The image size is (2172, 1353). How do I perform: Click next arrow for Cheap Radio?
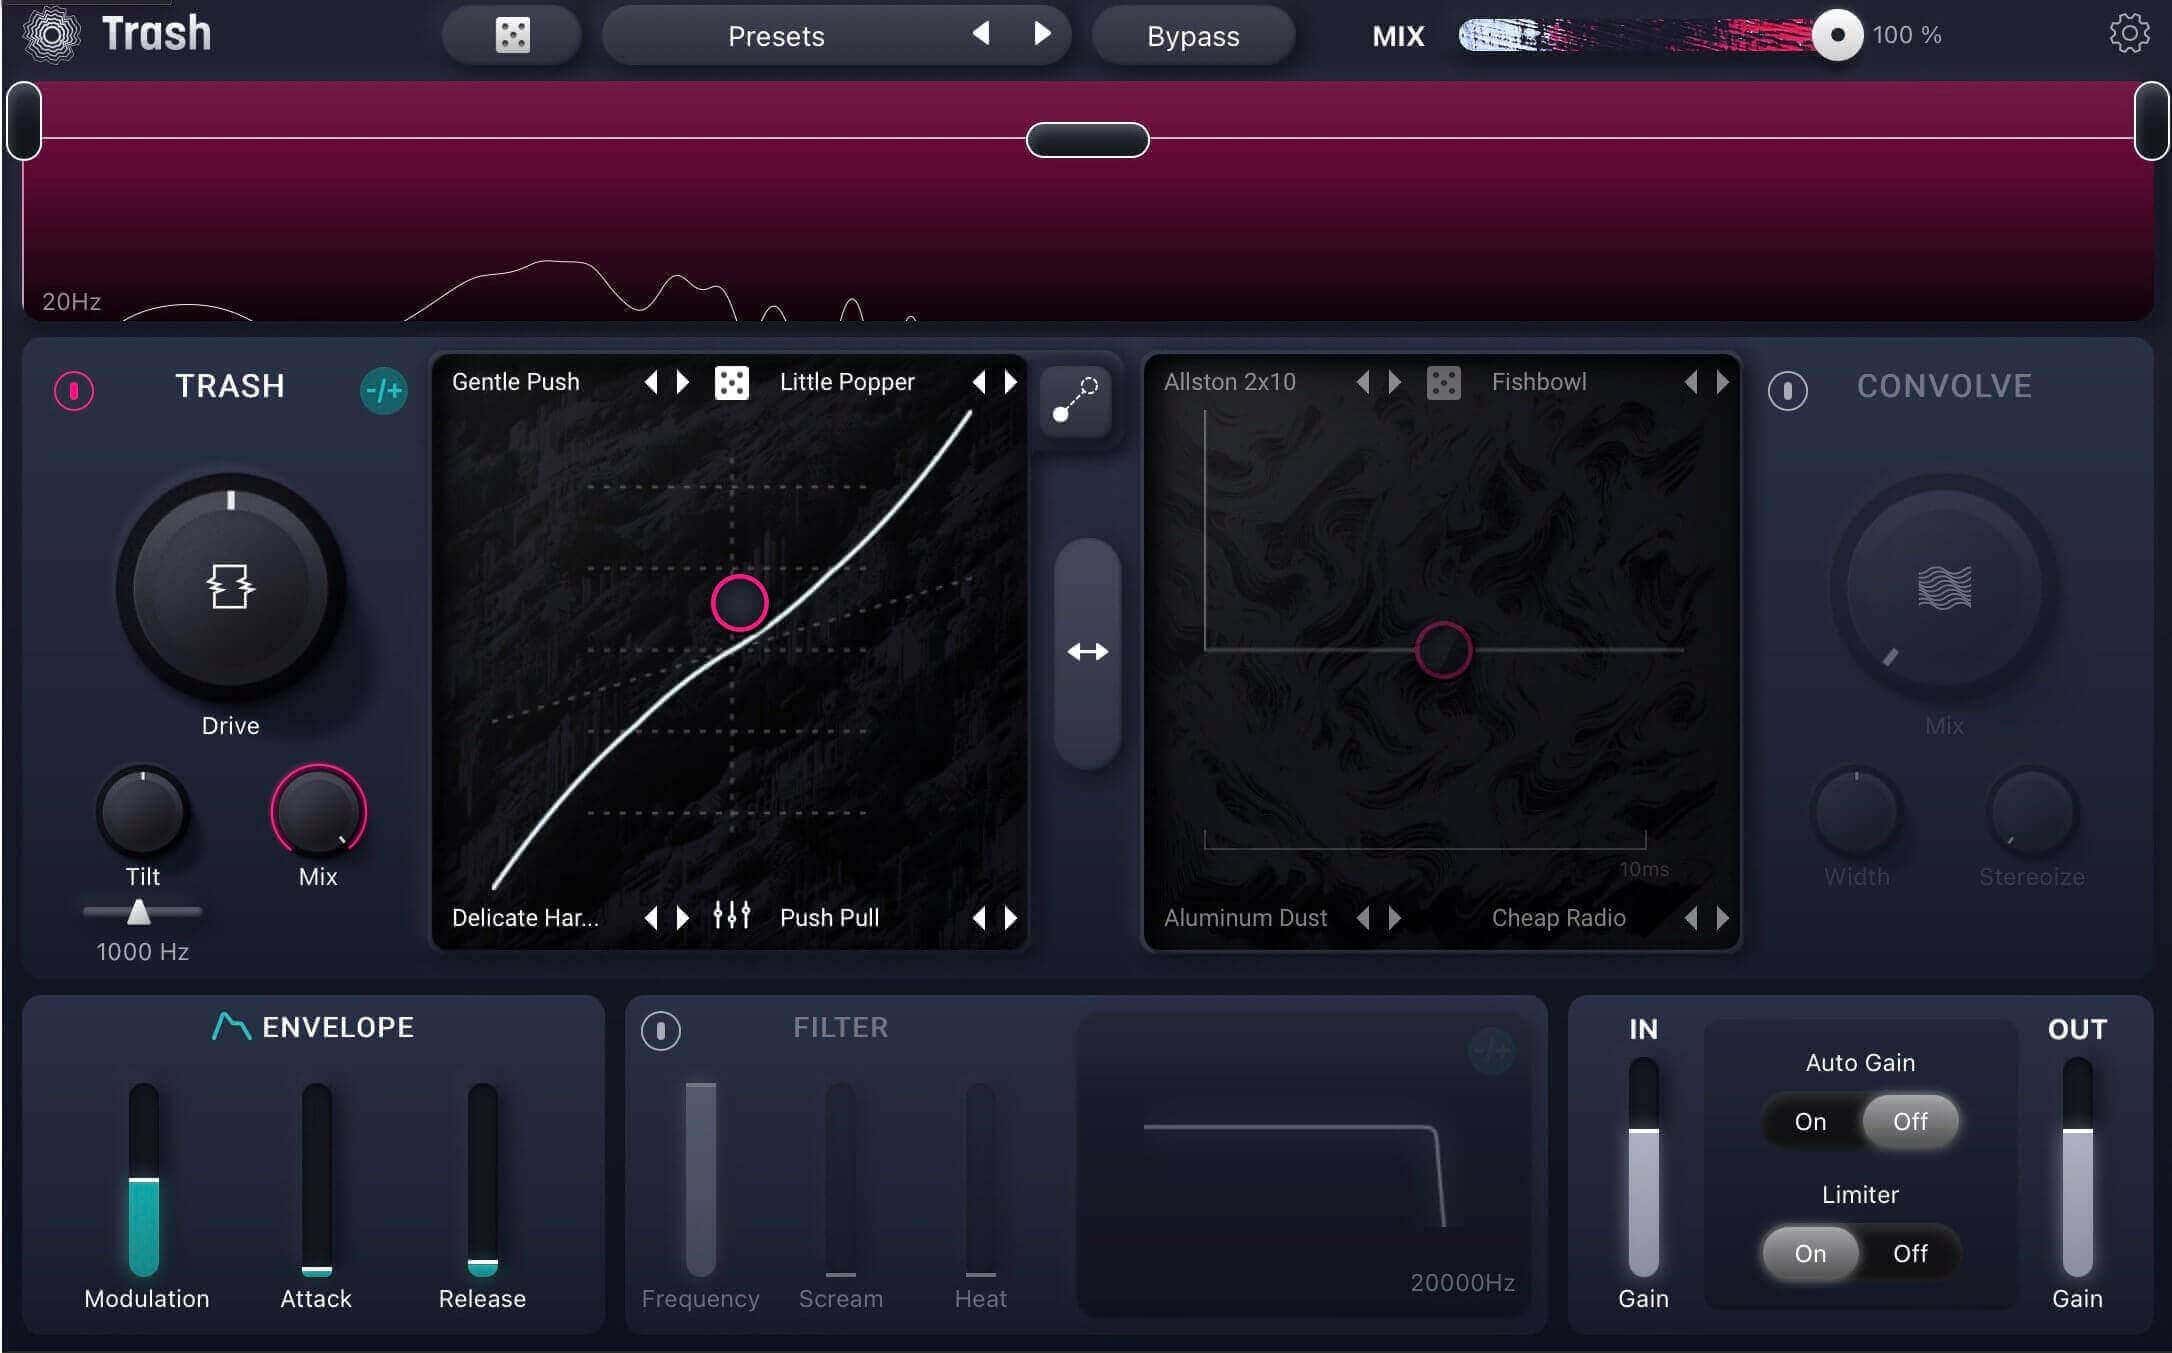tap(1723, 918)
